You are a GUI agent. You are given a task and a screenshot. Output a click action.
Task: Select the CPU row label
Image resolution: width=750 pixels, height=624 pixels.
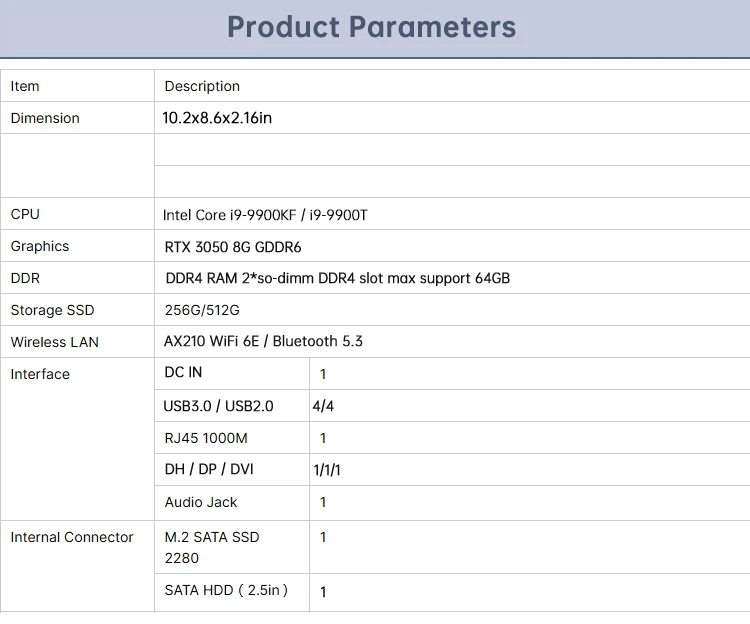25,214
